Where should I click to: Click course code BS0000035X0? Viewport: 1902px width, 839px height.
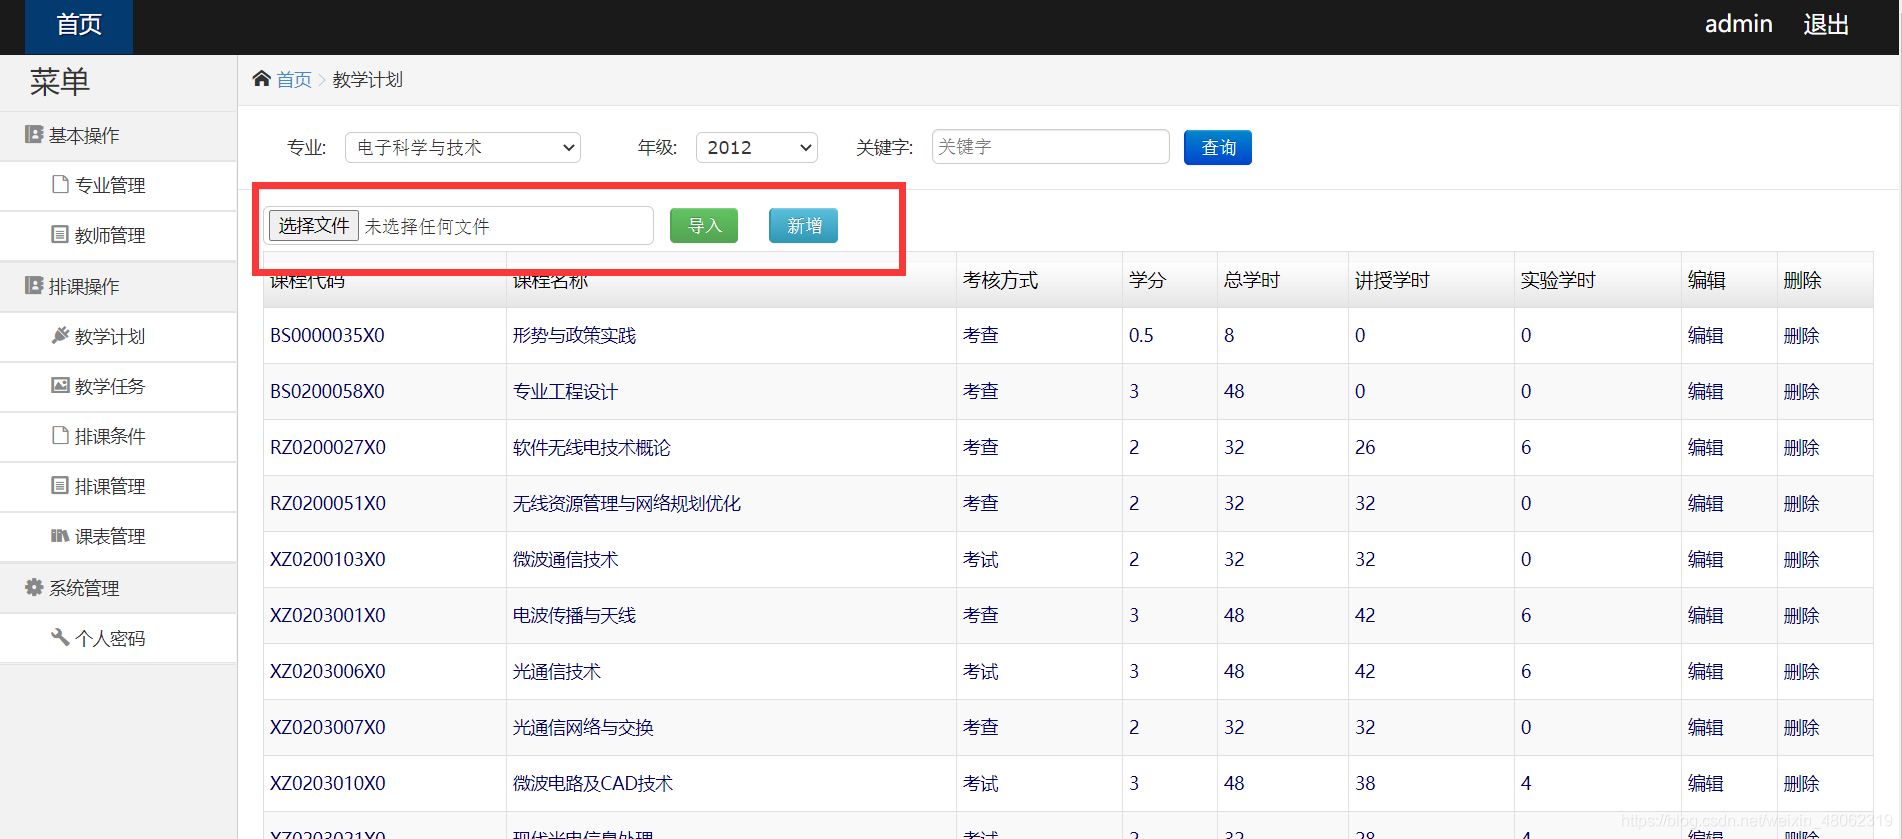pos(327,336)
